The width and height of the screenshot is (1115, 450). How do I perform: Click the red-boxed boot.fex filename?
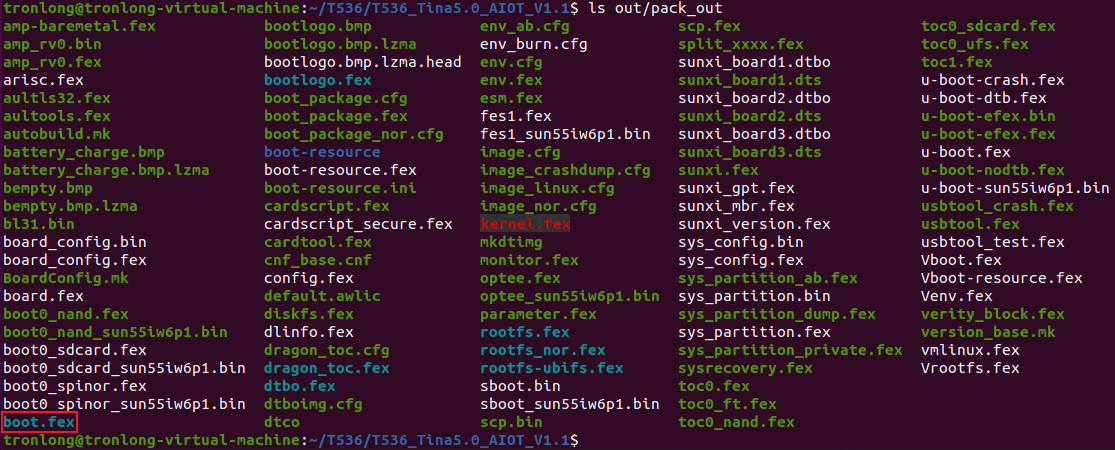click(x=39, y=422)
